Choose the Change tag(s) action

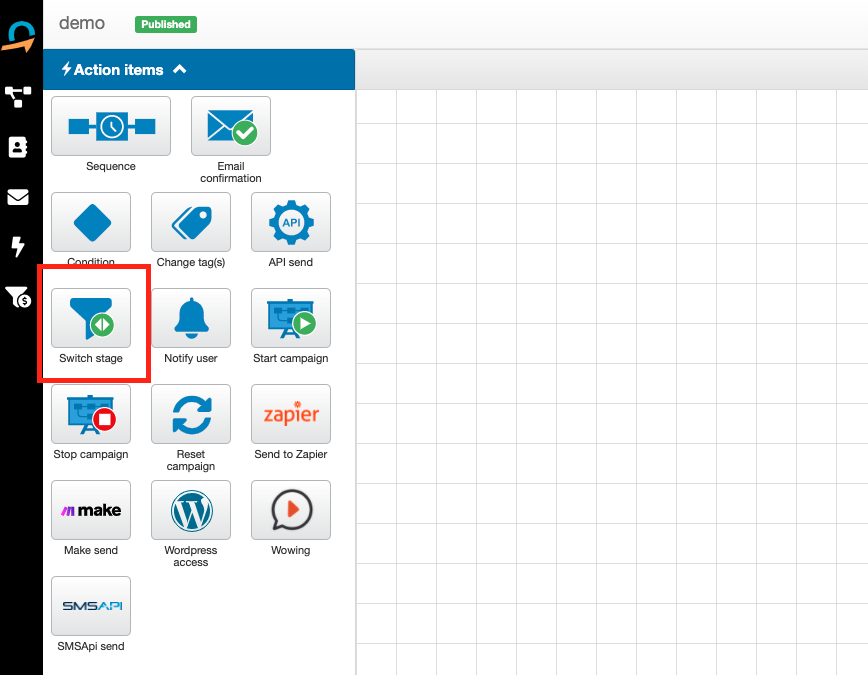tap(191, 222)
